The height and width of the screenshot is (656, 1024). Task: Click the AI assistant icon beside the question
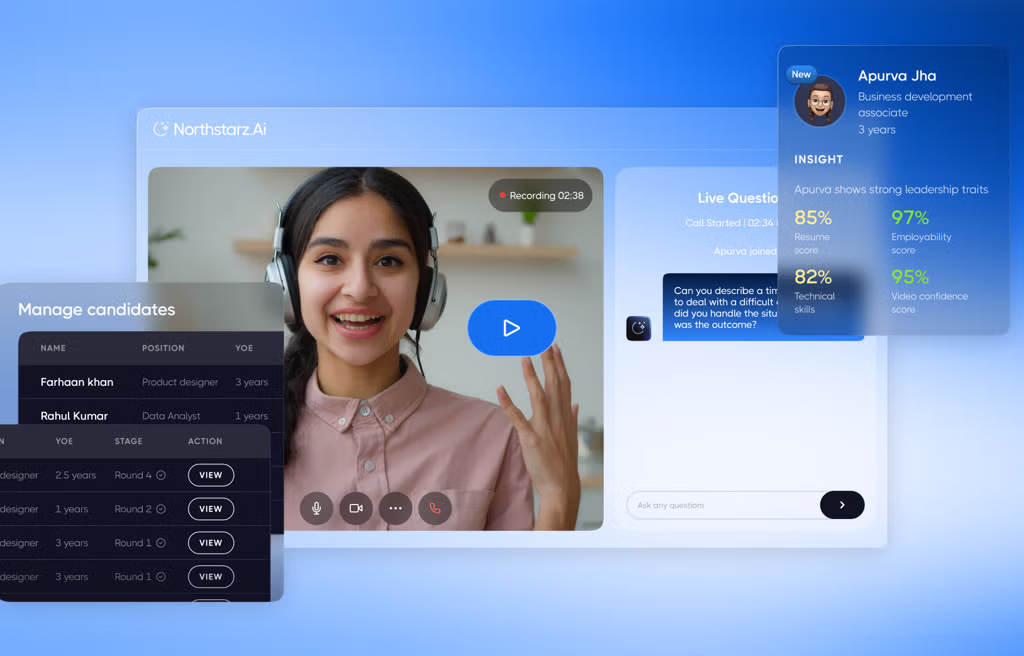click(x=639, y=328)
